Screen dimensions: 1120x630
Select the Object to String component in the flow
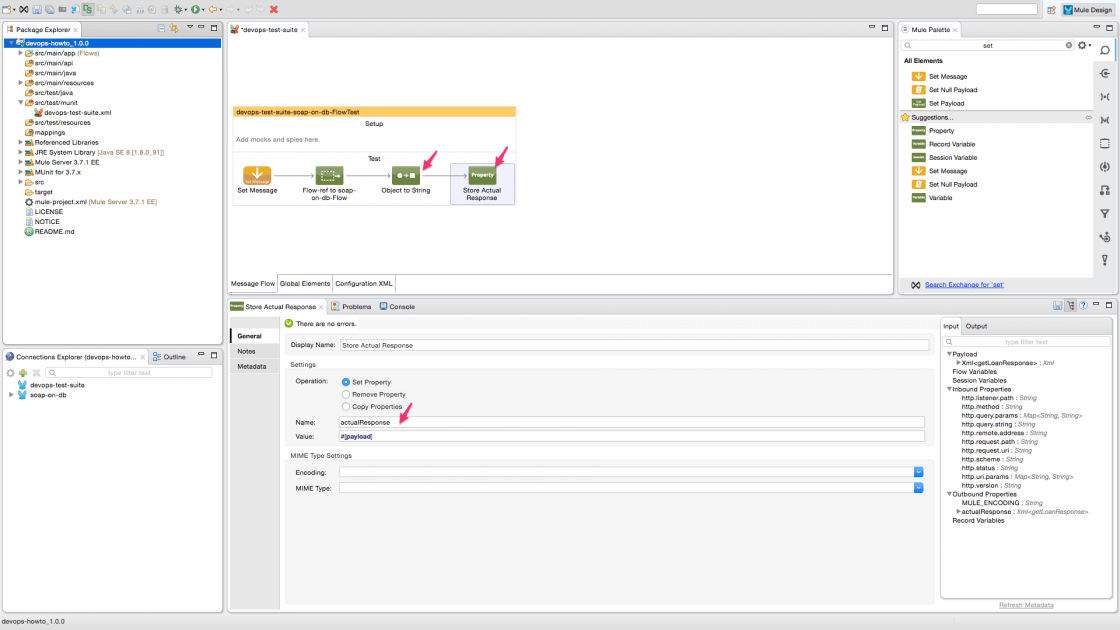[x=404, y=173]
